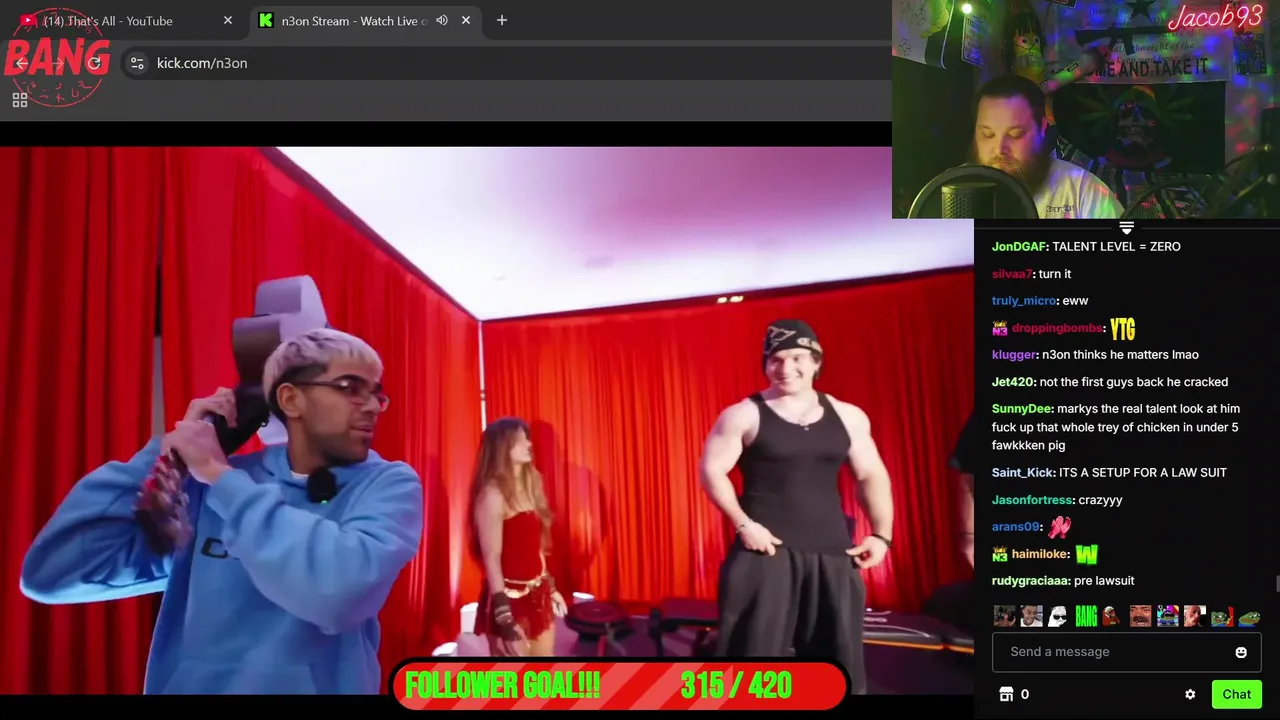Insert the laughing mustached man emote

click(x=1140, y=616)
